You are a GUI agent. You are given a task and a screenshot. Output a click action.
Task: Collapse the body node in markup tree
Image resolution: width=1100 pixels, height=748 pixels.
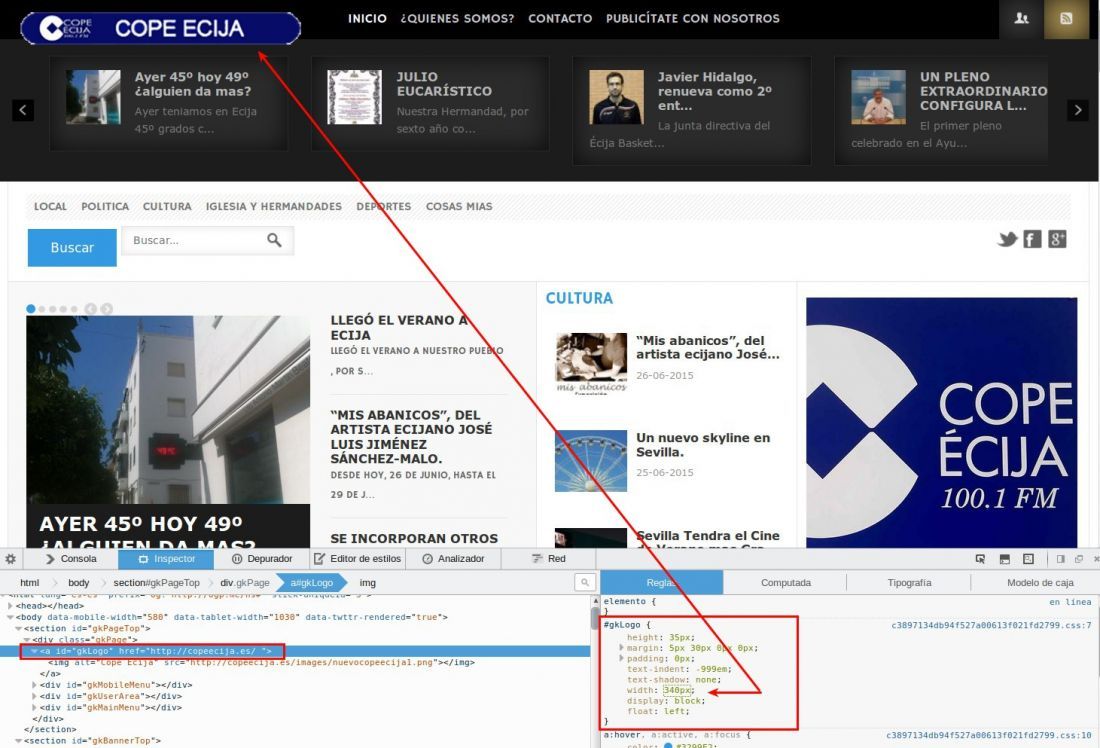(11, 617)
